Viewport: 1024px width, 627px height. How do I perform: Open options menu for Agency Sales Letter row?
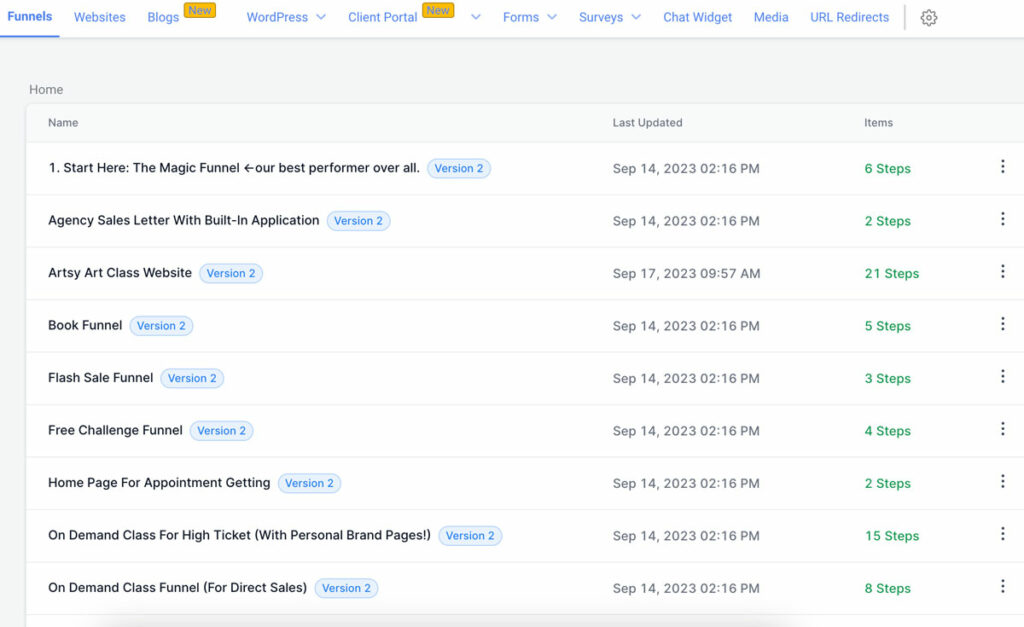point(1002,219)
